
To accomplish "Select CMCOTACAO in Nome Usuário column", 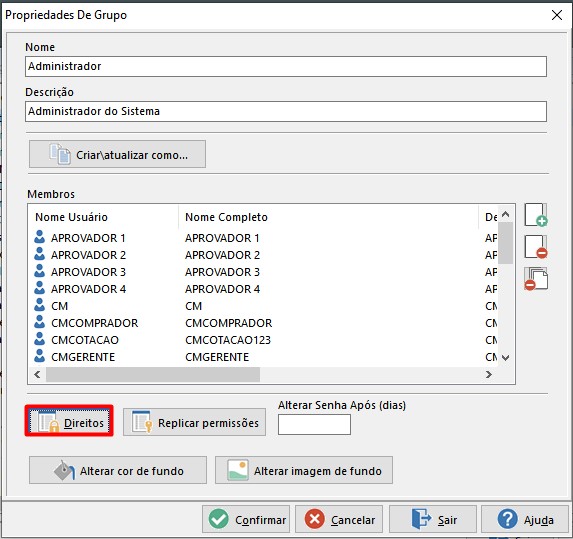I will pos(85,340).
